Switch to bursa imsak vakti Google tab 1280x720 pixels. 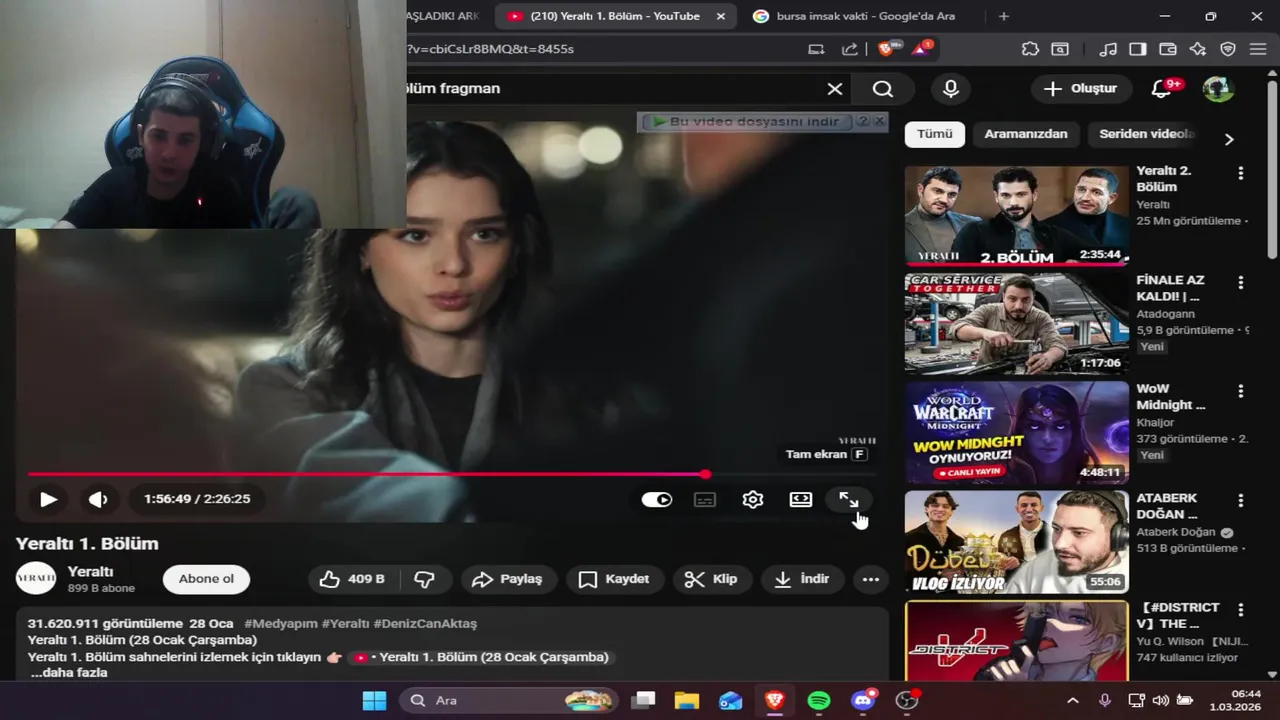pos(864,16)
